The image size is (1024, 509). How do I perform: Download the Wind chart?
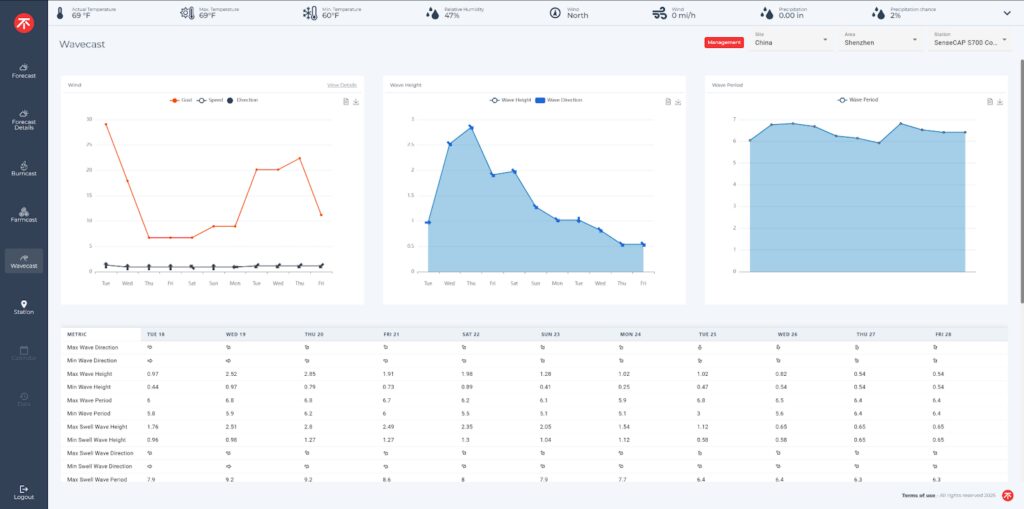pos(356,102)
